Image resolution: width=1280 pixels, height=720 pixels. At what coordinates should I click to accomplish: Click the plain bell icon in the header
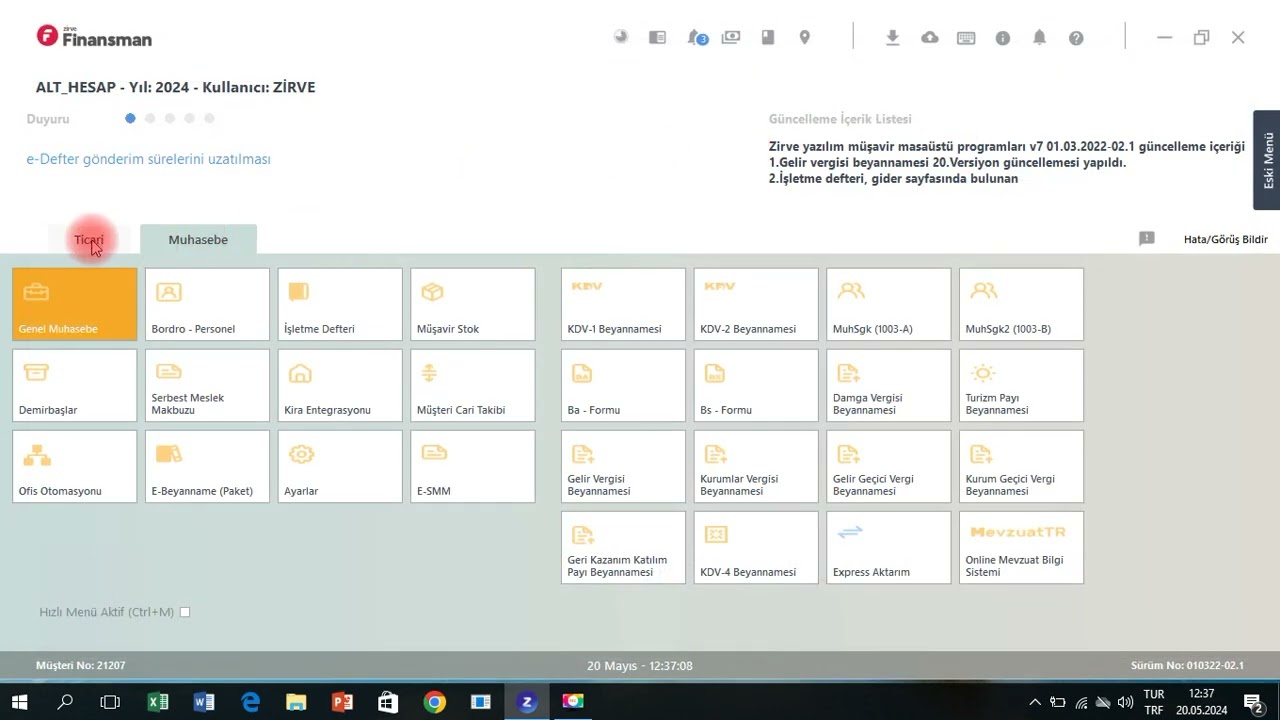tap(1039, 37)
